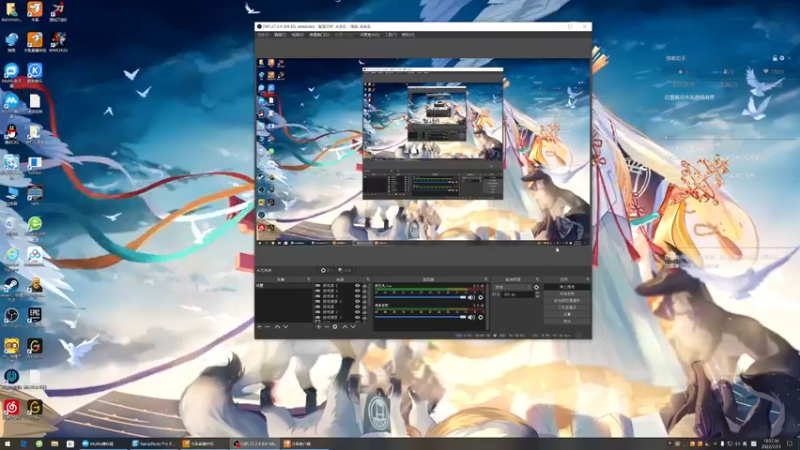Click the taskbar clock
Screen dimensions: 800x450
coord(771,443)
